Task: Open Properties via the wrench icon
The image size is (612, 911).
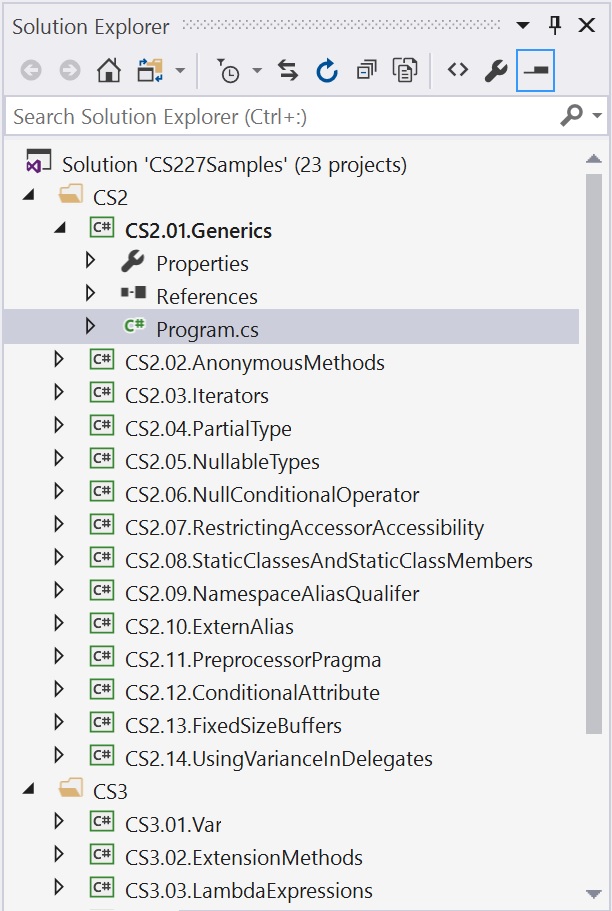Action: point(496,71)
